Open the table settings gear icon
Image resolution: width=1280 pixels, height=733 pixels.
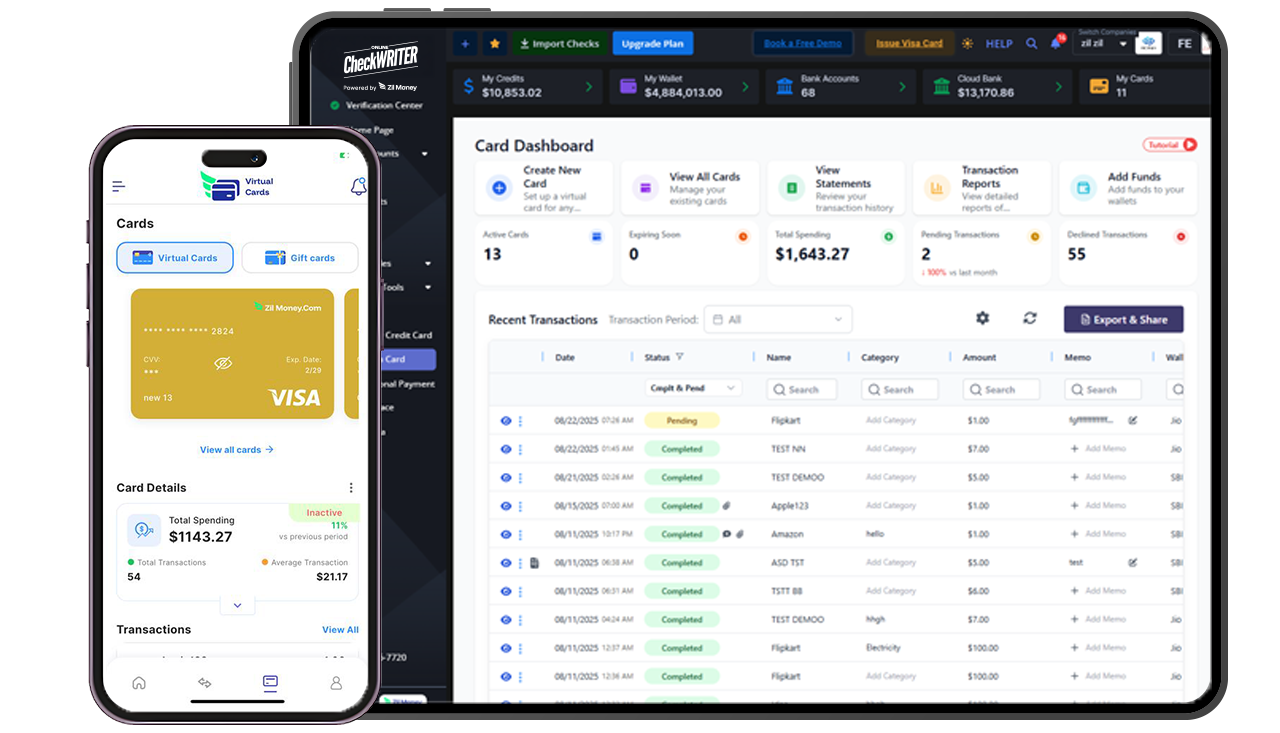click(982, 318)
